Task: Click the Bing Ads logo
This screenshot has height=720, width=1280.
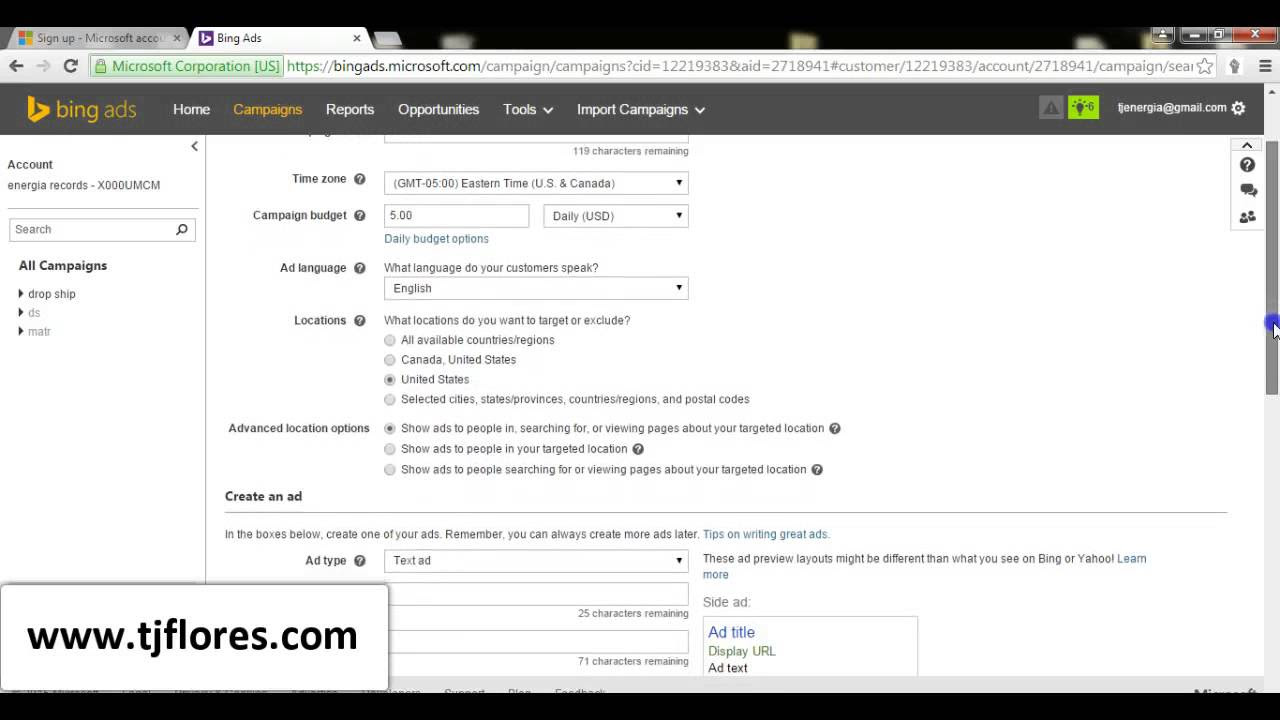Action: click(x=81, y=109)
